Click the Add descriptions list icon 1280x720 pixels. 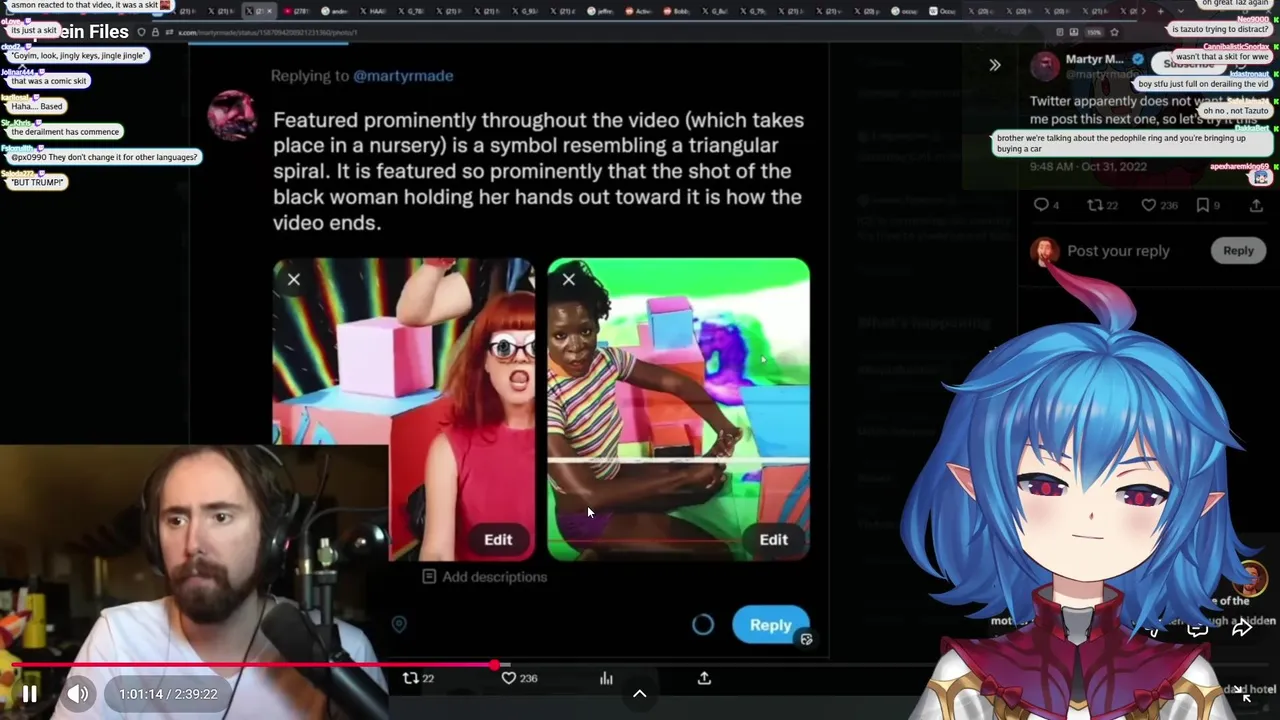(429, 577)
